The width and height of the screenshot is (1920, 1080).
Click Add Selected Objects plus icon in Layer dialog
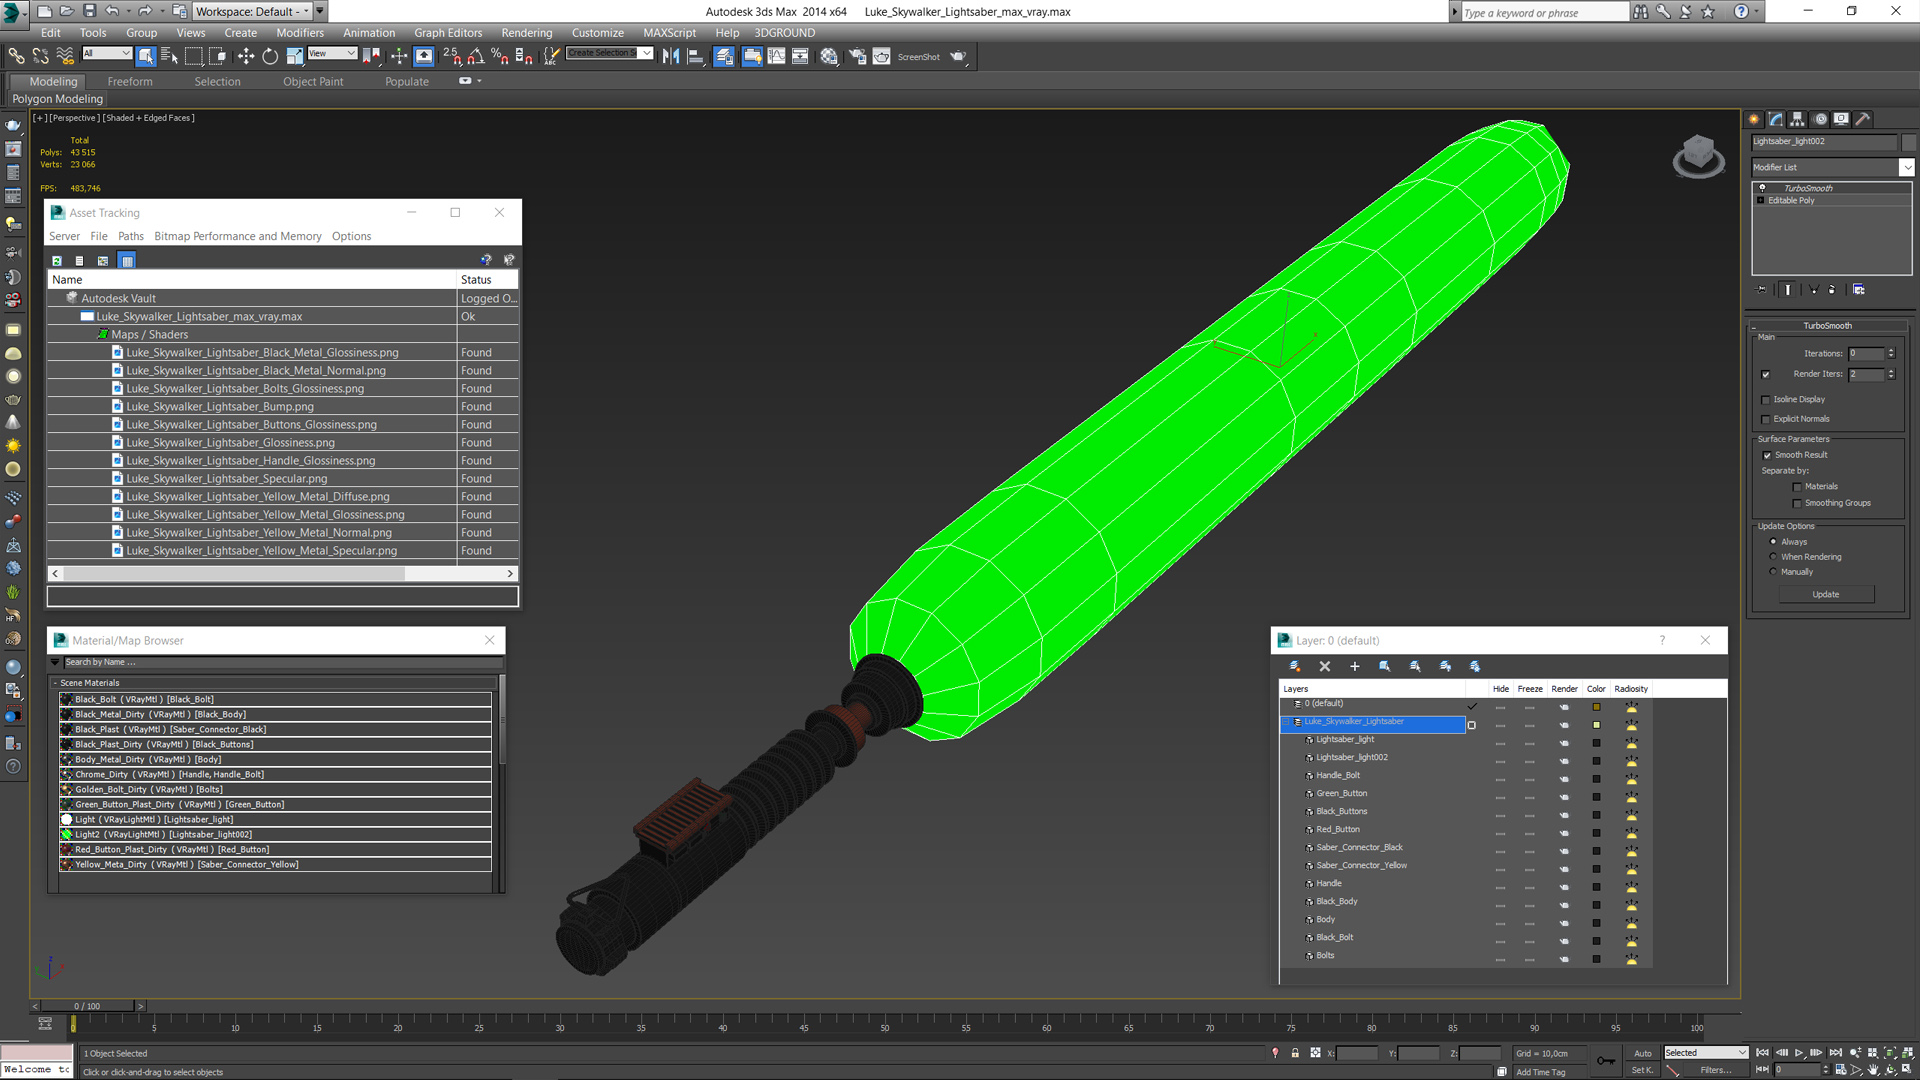click(x=1355, y=666)
